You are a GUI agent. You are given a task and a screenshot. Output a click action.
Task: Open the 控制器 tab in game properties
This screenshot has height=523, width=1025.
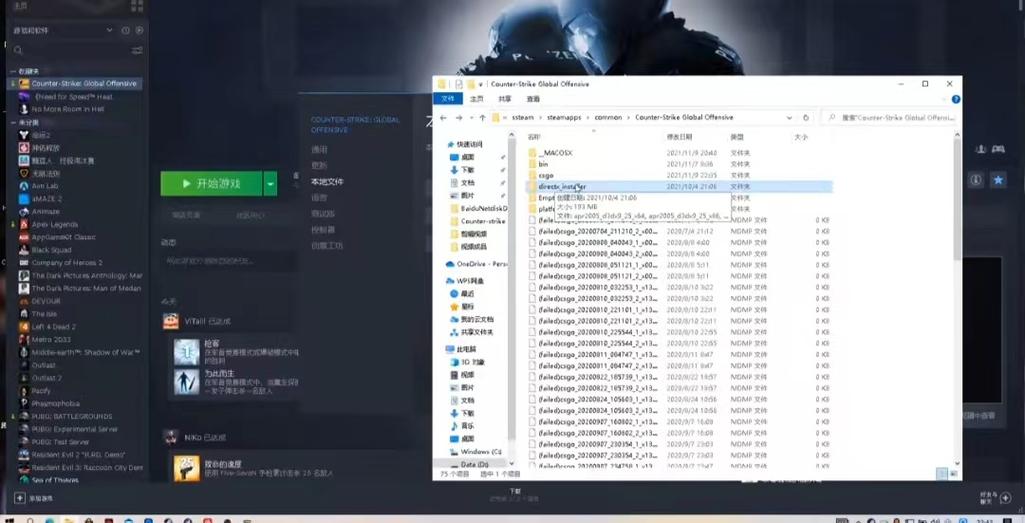(323, 229)
